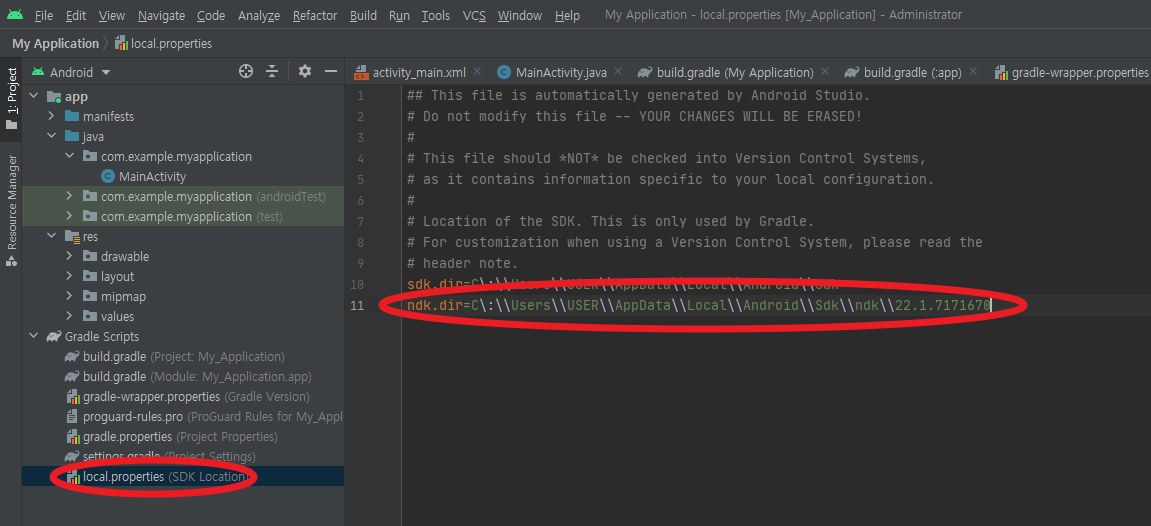This screenshot has height=526, width=1151.
Task: Open the Tools menu
Action: (x=436, y=15)
